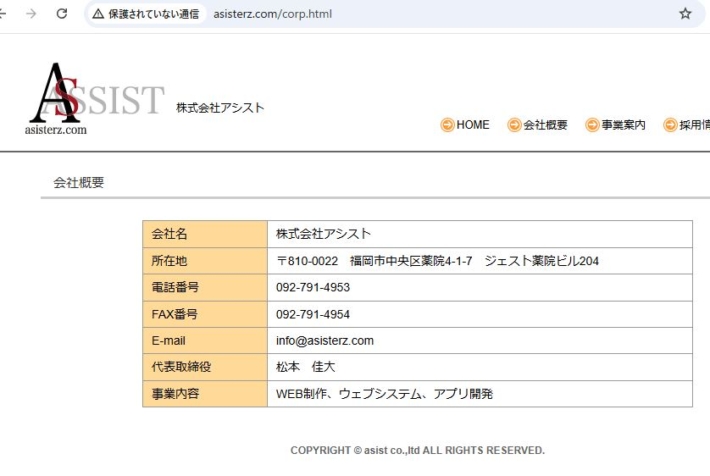Click the WEB制作、ウェブシステム、アプリ開発 text
710x476 pixels.
[384, 394]
